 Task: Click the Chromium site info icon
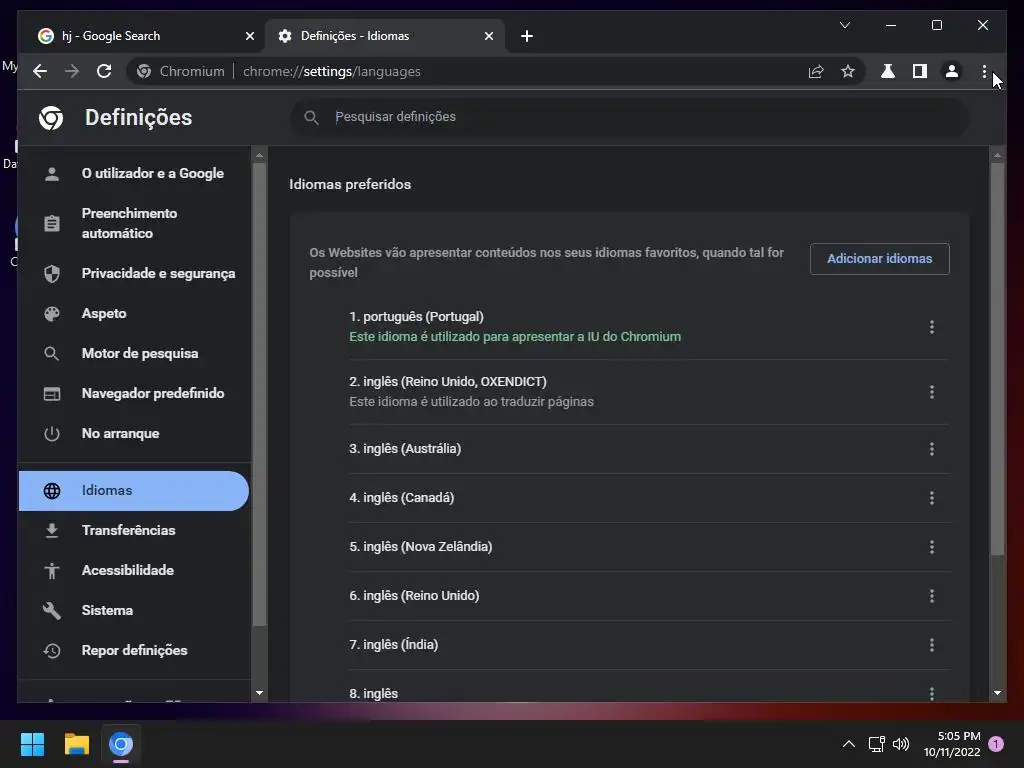coord(144,71)
